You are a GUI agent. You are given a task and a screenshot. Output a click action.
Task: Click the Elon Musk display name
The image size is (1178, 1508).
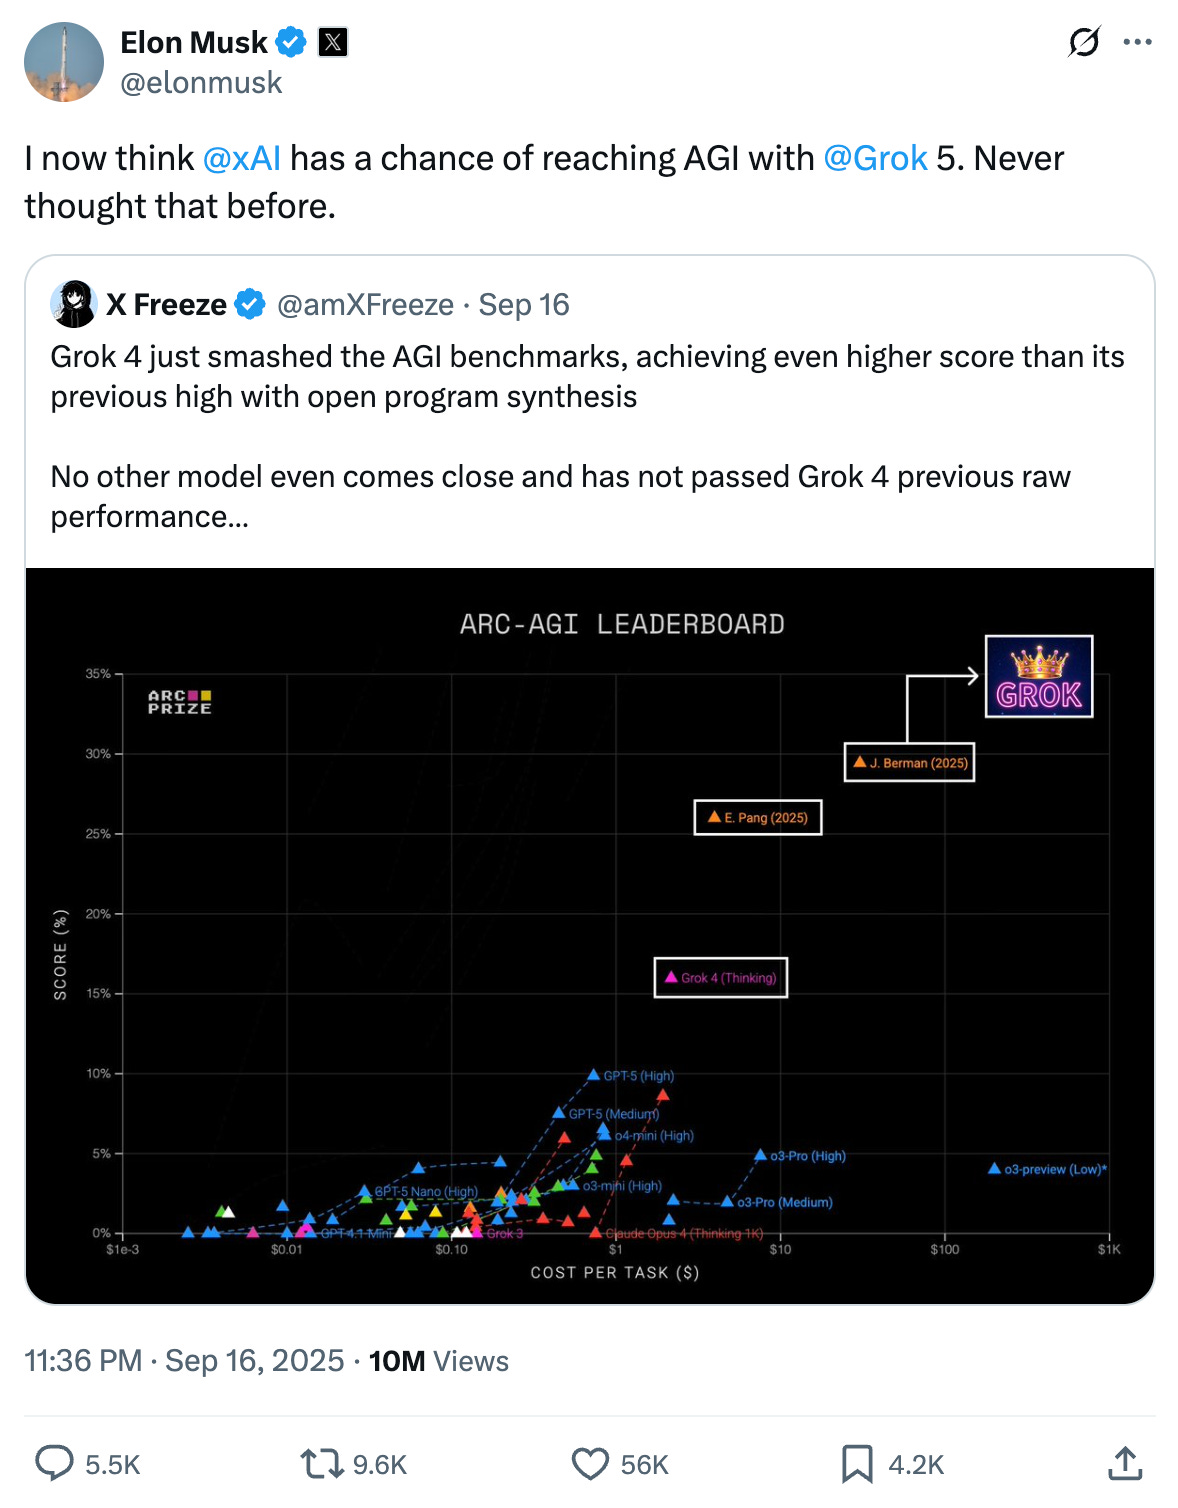[x=194, y=42]
